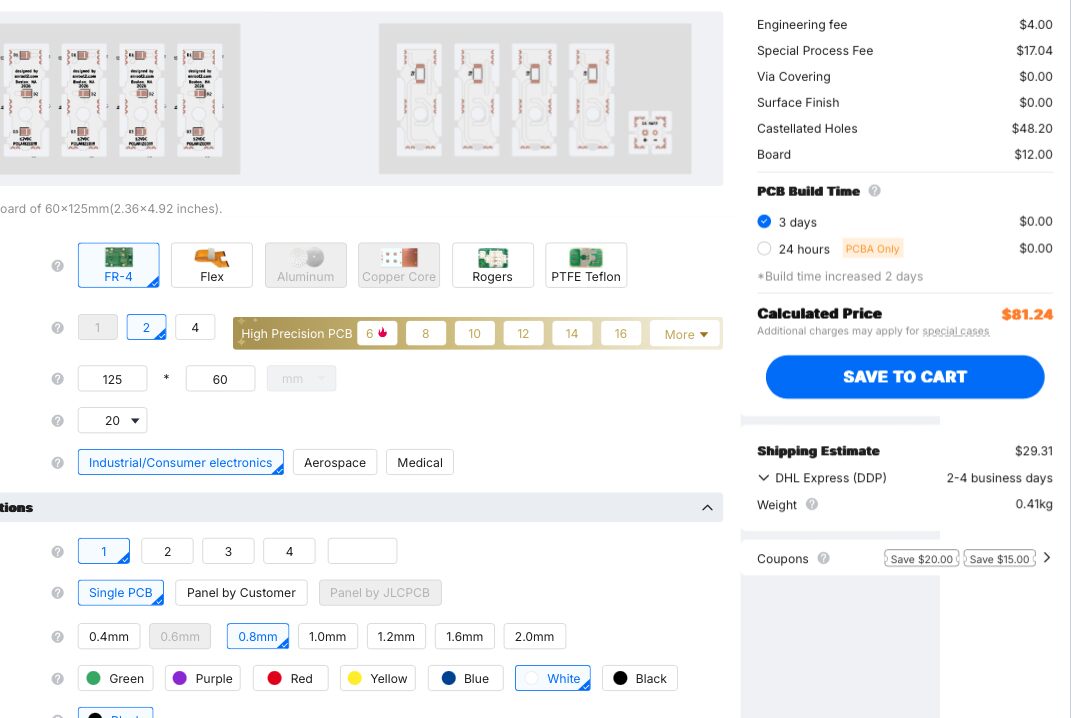Click the Coupons help question mark
This screenshot has width=1071, height=718.
tap(824, 558)
